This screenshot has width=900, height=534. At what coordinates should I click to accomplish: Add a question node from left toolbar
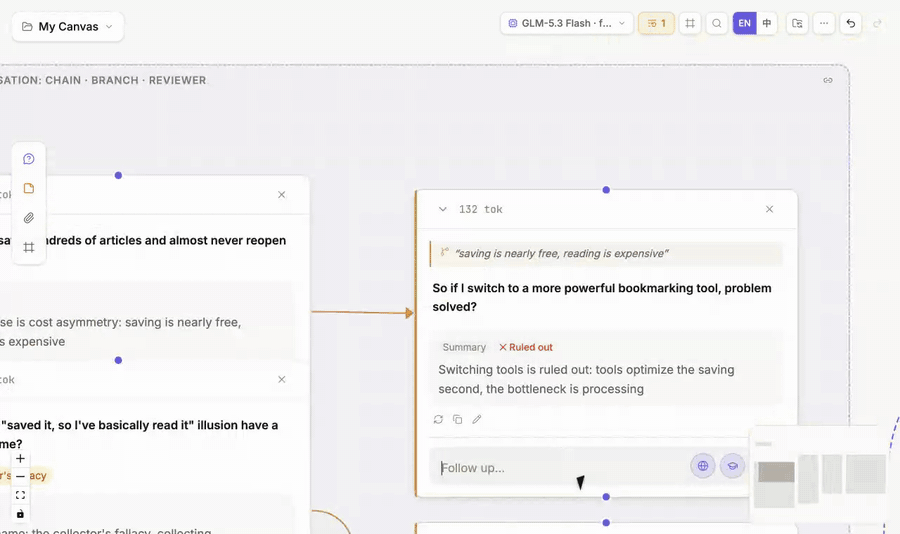29,159
